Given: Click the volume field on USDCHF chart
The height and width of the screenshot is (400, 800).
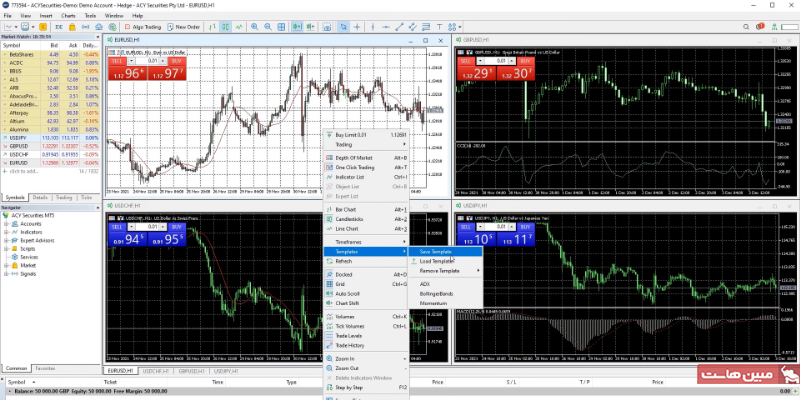Looking at the screenshot, I should coord(147,227).
